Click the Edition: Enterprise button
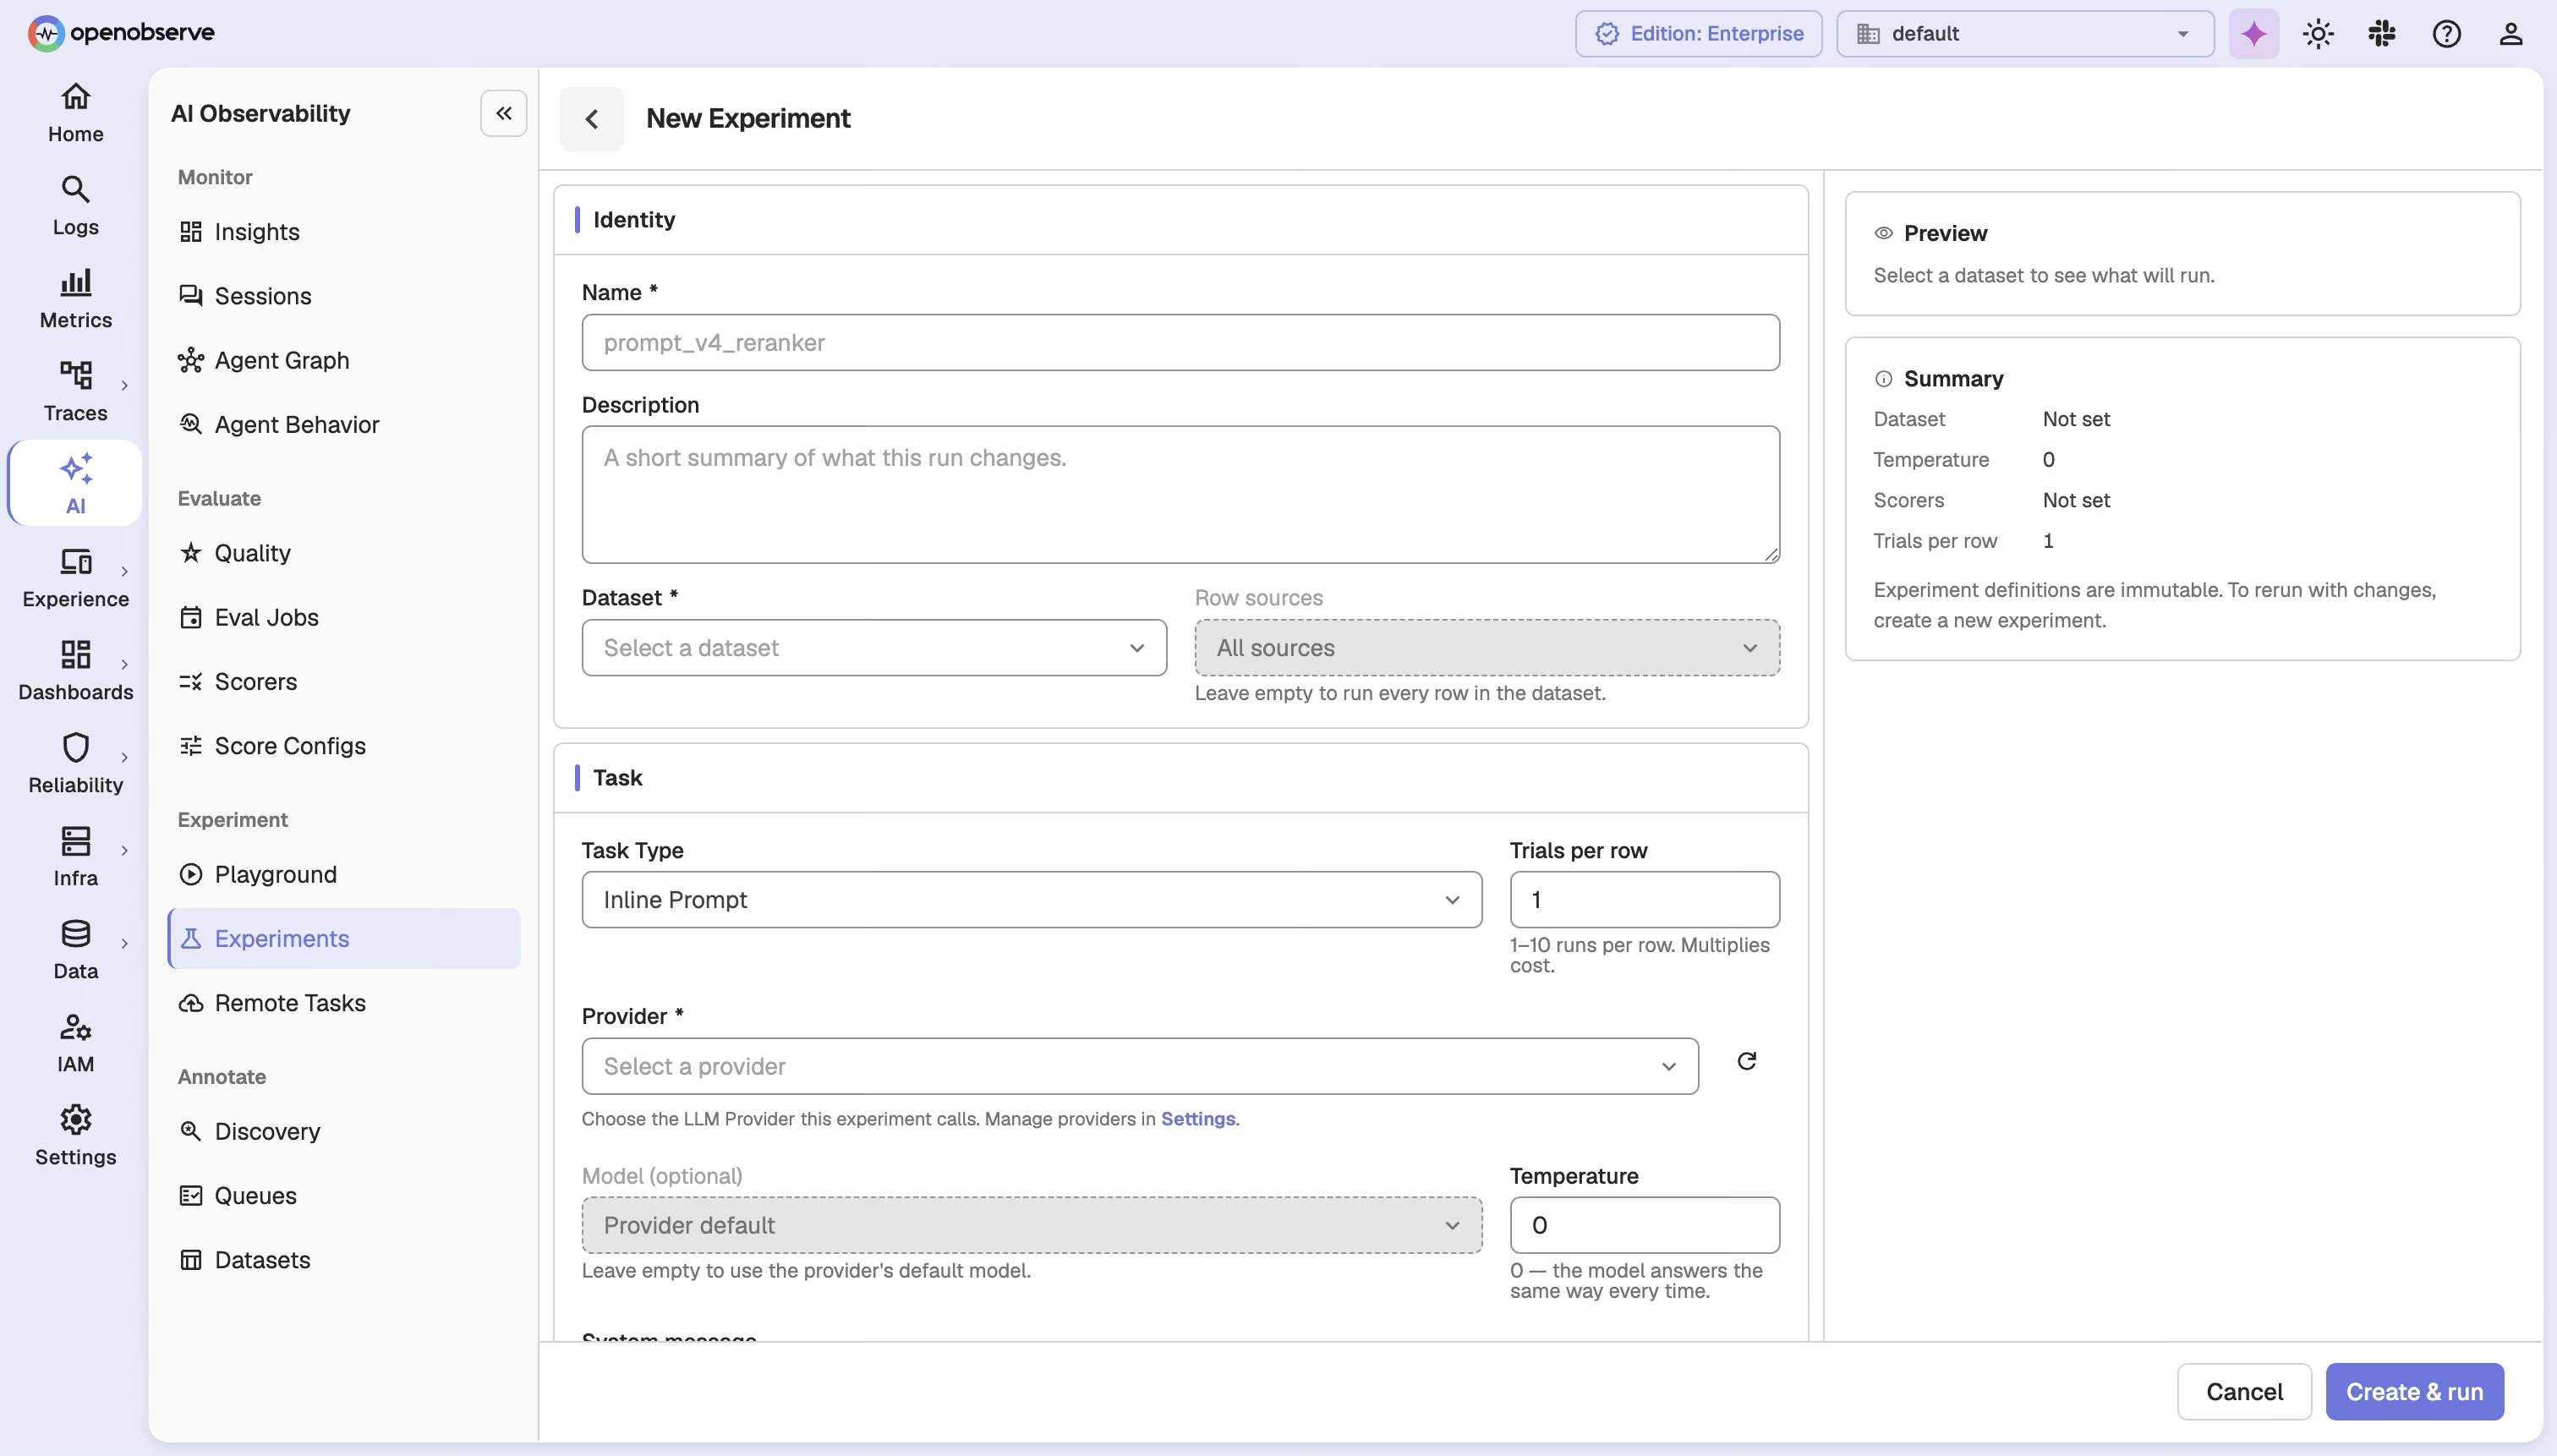This screenshot has height=1456, width=2557. pyautogui.click(x=1698, y=34)
